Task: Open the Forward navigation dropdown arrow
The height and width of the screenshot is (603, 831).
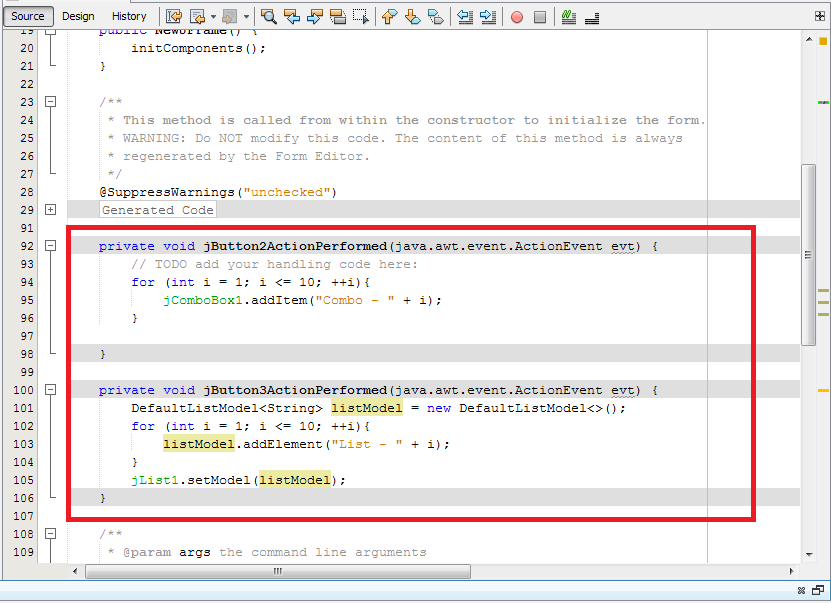Action: coord(245,17)
